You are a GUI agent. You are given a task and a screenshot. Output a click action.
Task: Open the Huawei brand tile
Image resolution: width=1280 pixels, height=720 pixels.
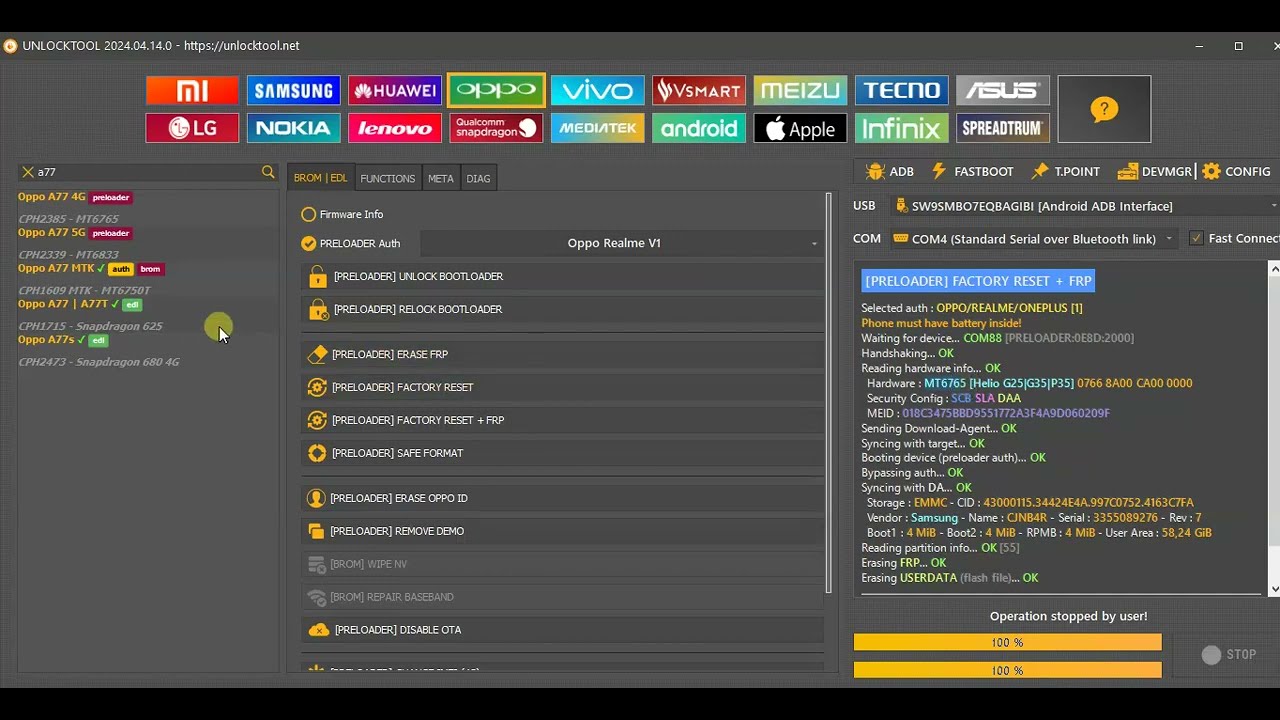pos(395,91)
